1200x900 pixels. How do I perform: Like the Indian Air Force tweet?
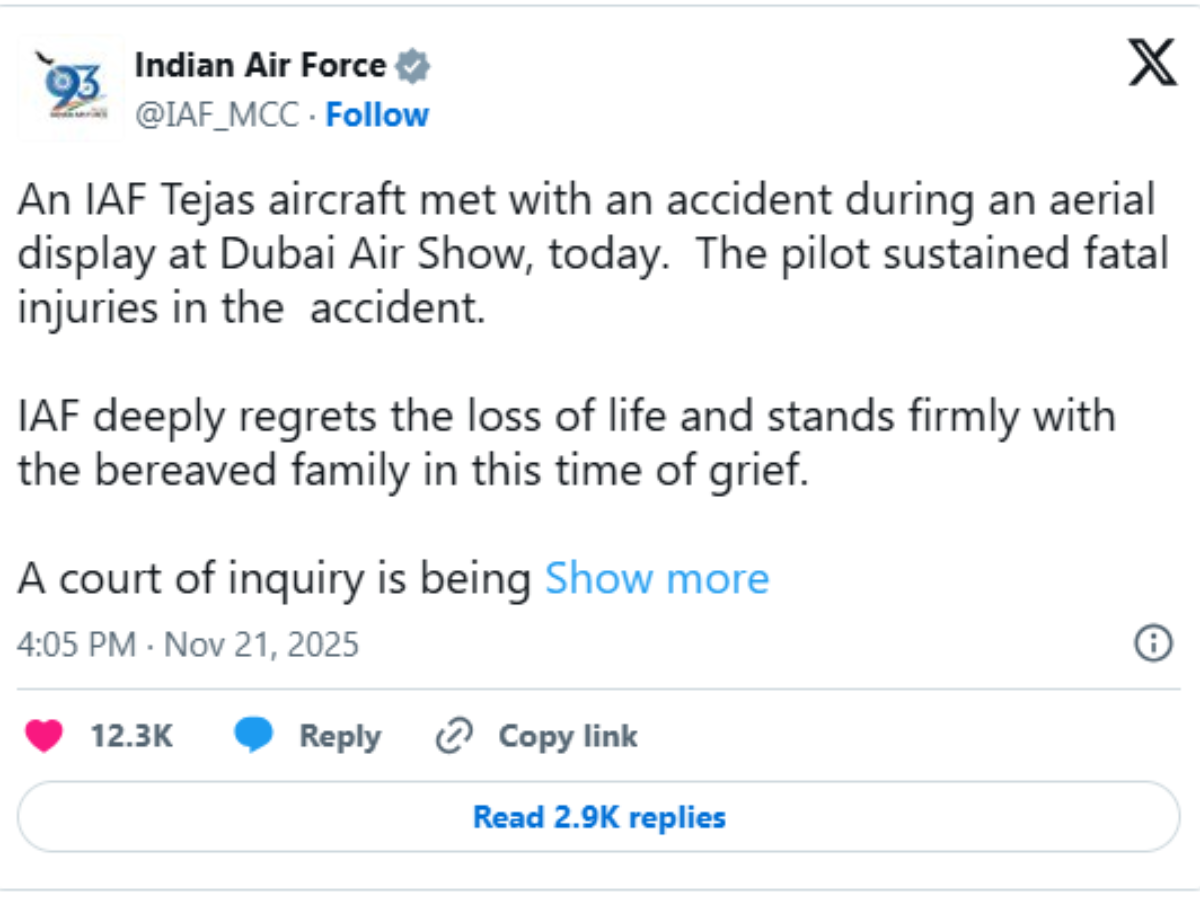45,736
